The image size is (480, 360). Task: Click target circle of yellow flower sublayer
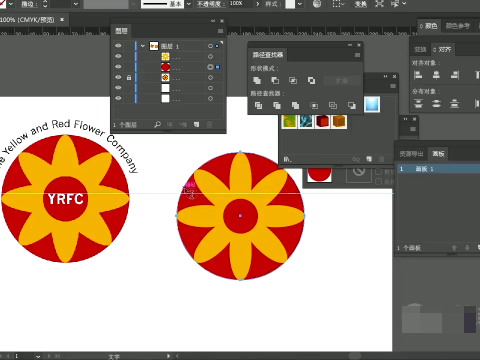210,57
